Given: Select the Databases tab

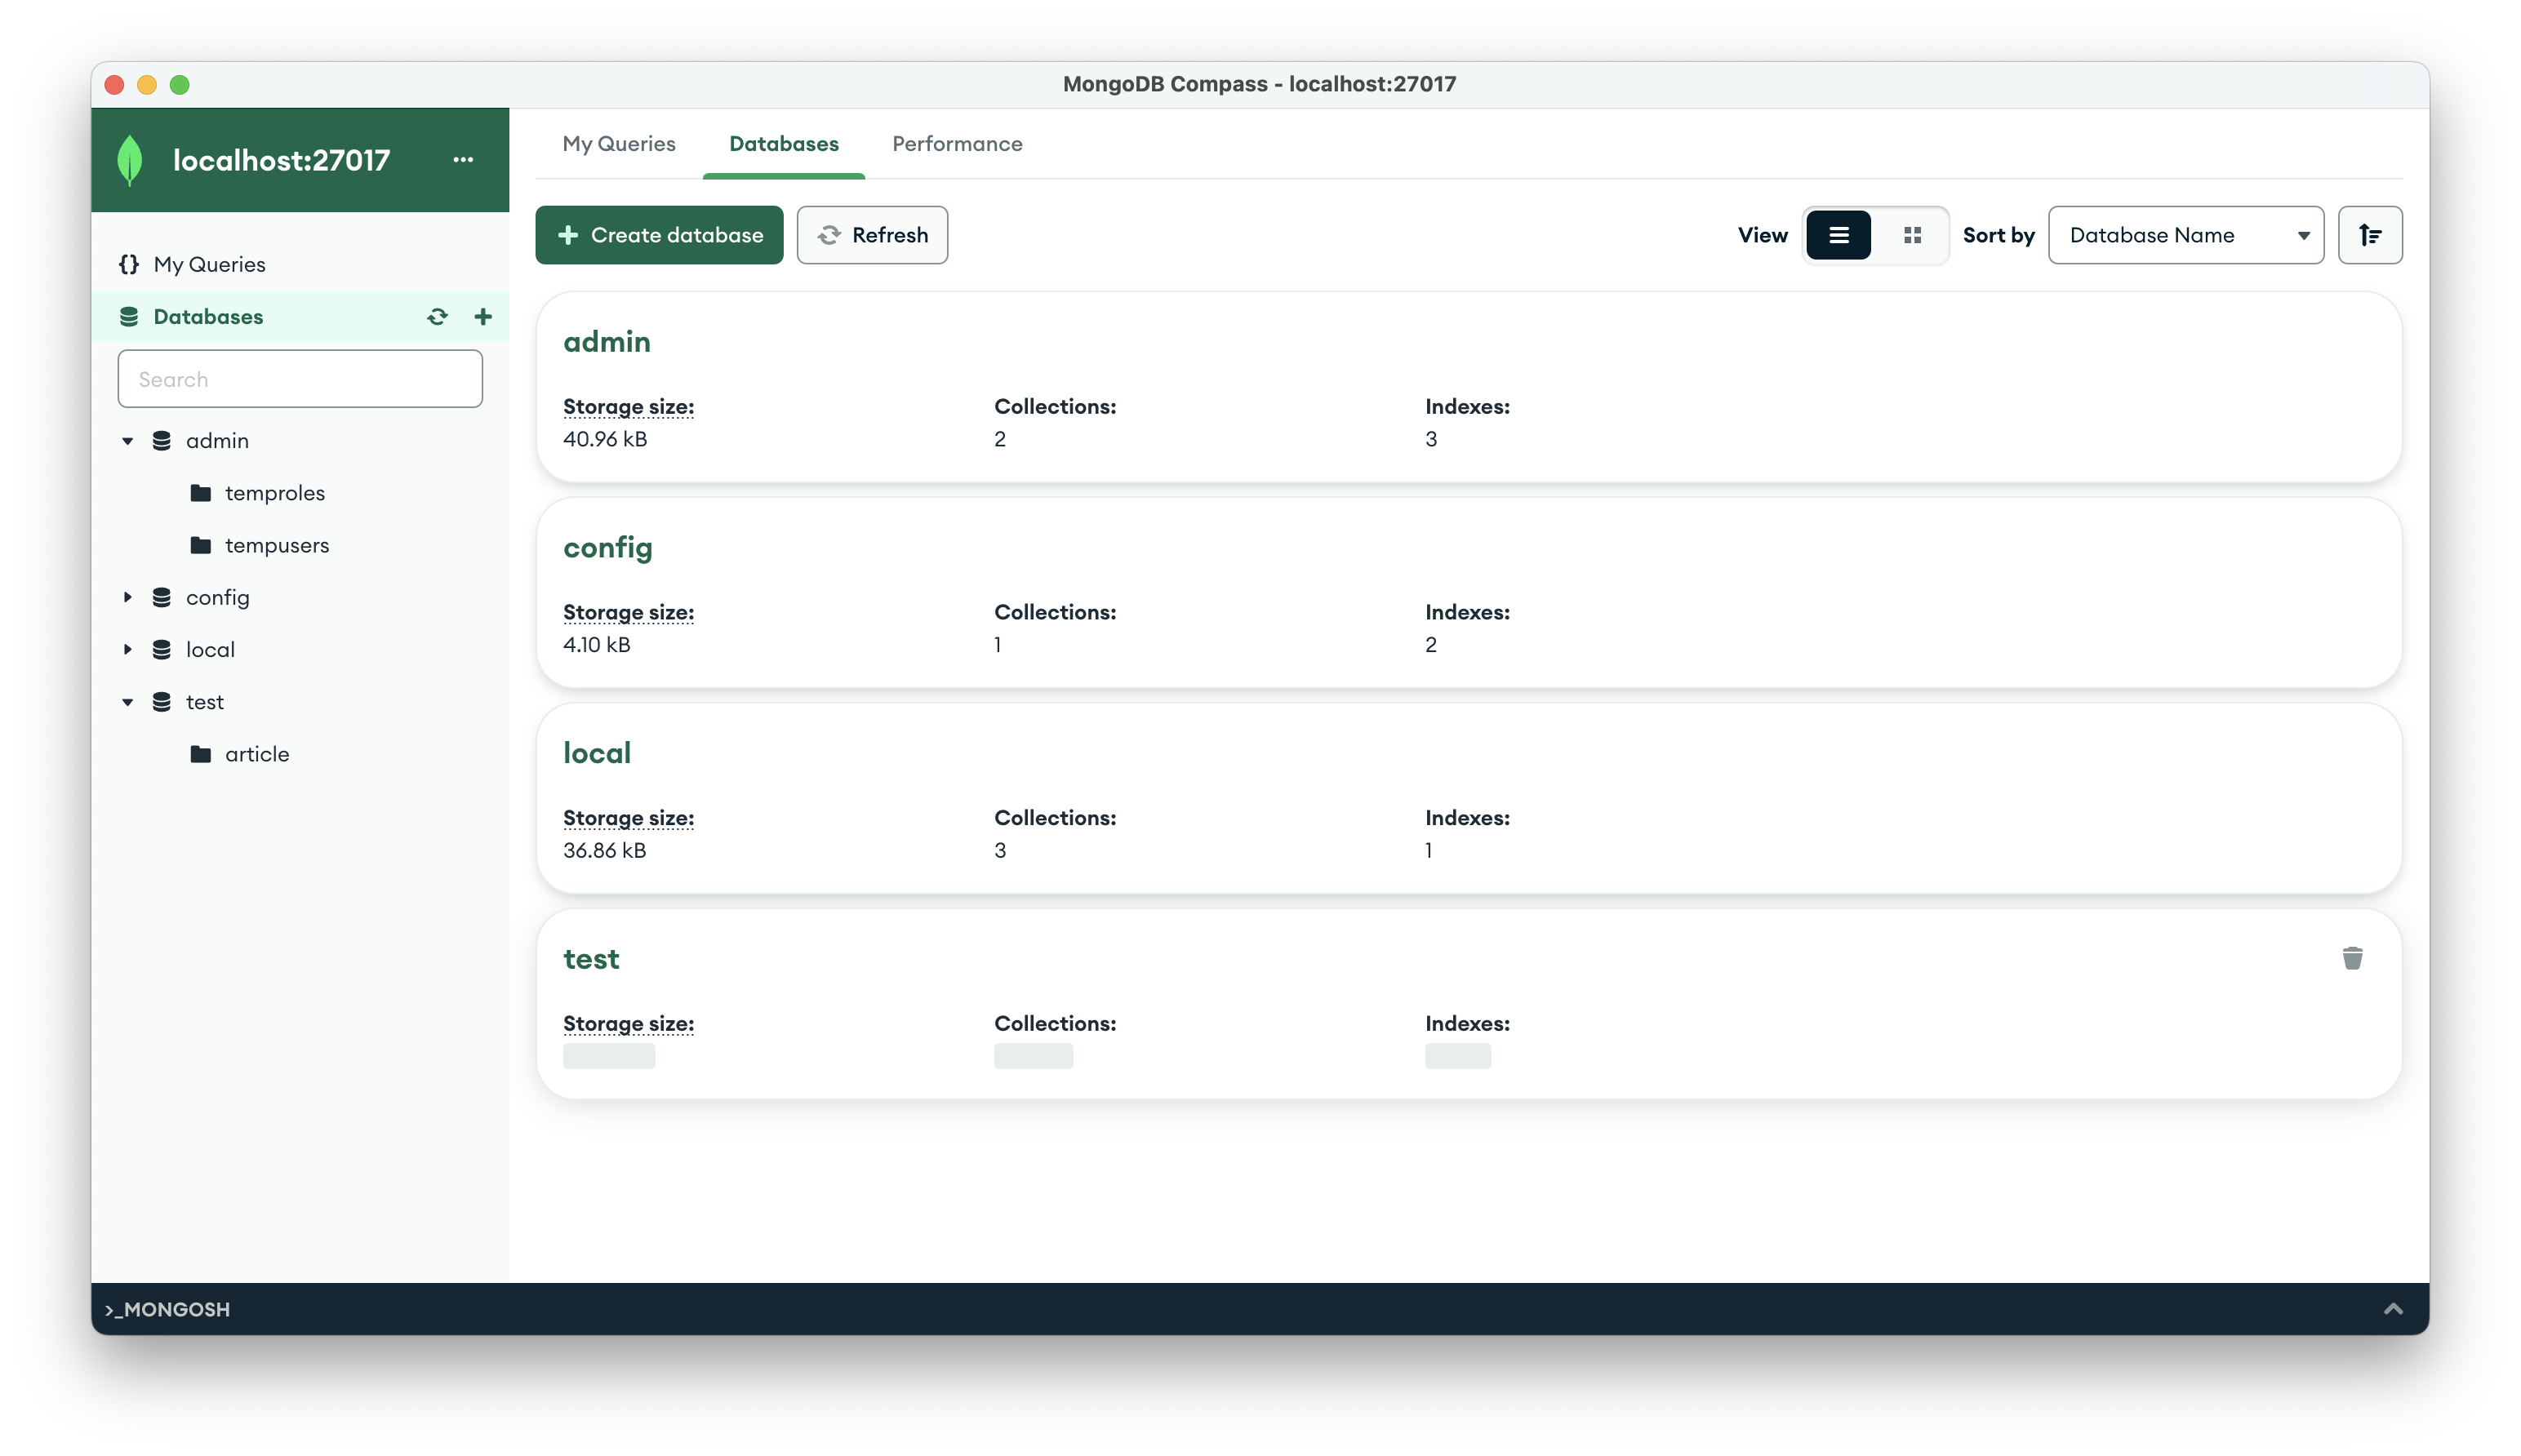Looking at the screenshot, I should [x=784, y=144].
